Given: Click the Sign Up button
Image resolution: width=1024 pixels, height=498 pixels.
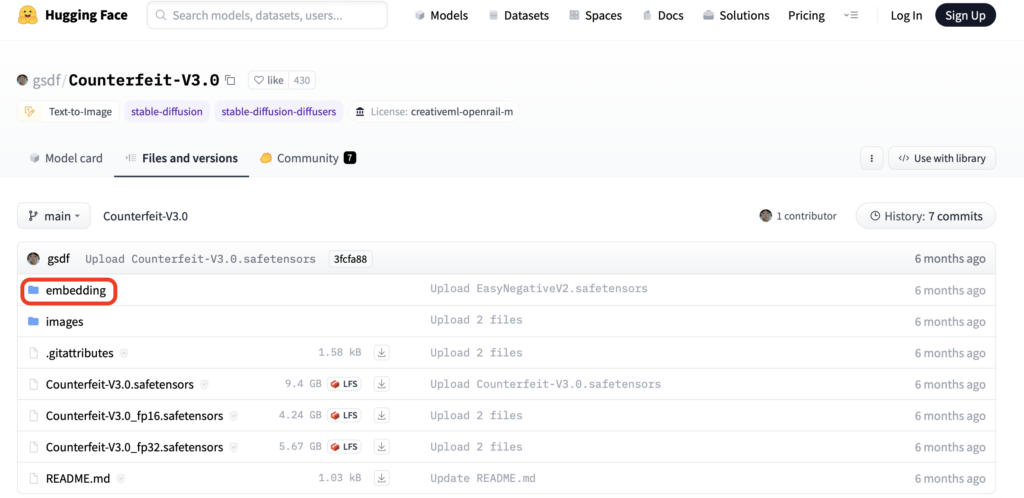Looking at the screenshot, I should click(x=965, y=16).
